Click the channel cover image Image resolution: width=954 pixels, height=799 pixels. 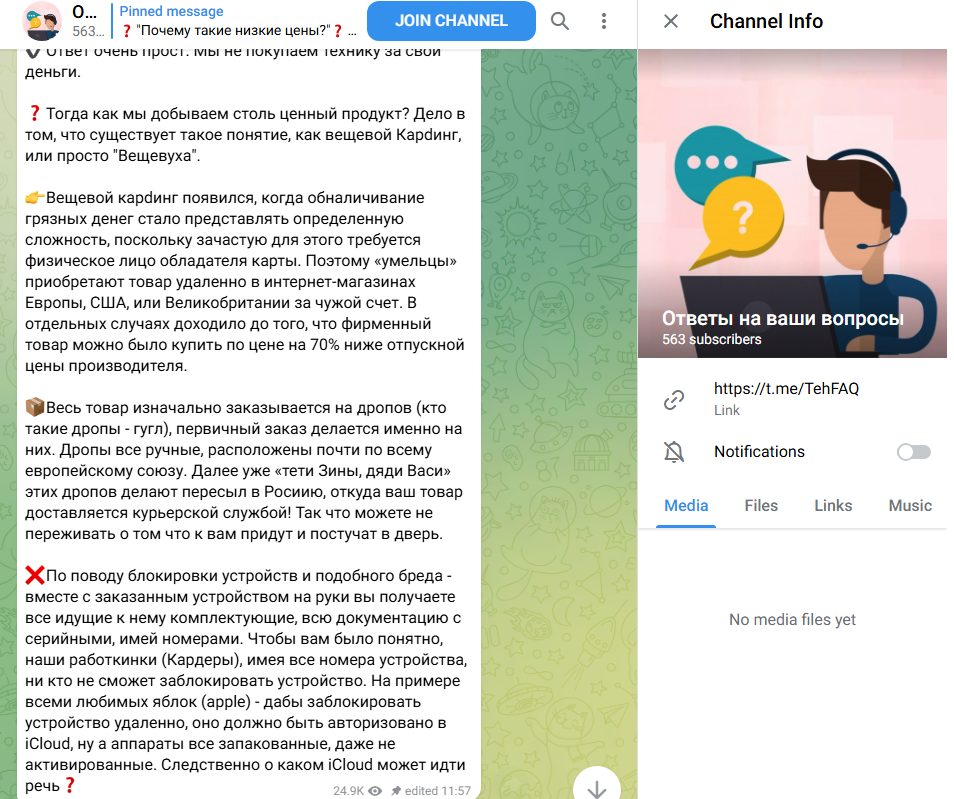point(792,203)
